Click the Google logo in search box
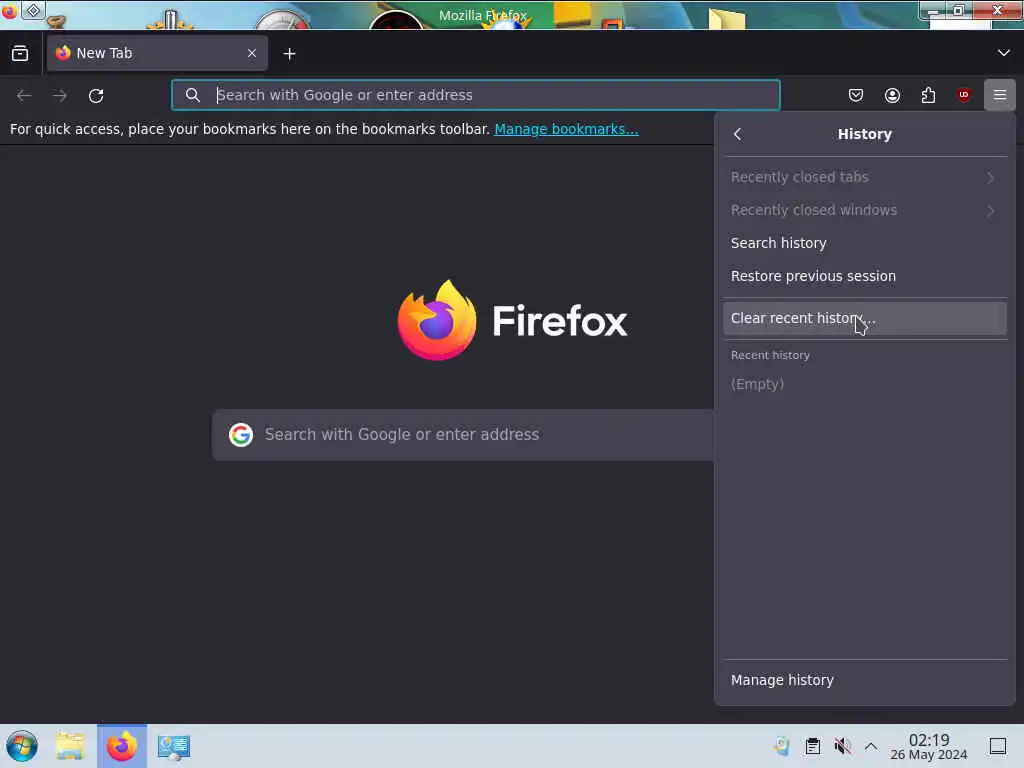 pos(240,434)
